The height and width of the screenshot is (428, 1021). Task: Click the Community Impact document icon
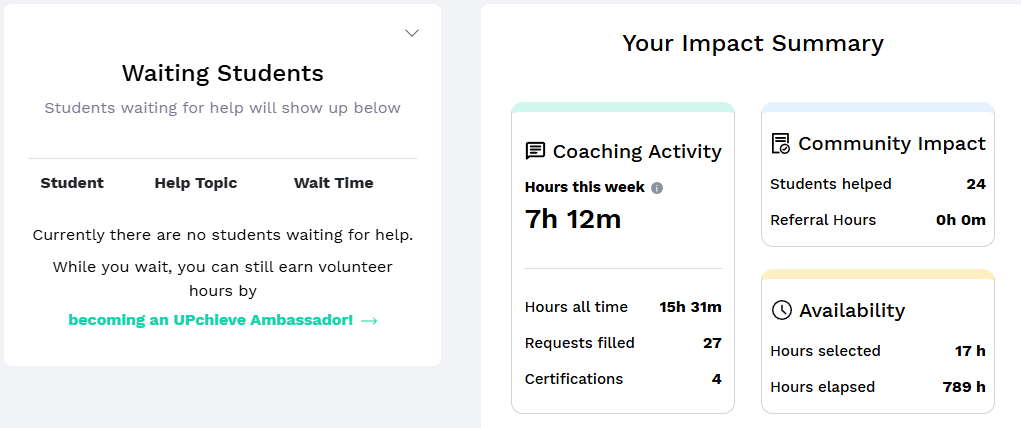(x=781, y=144)
